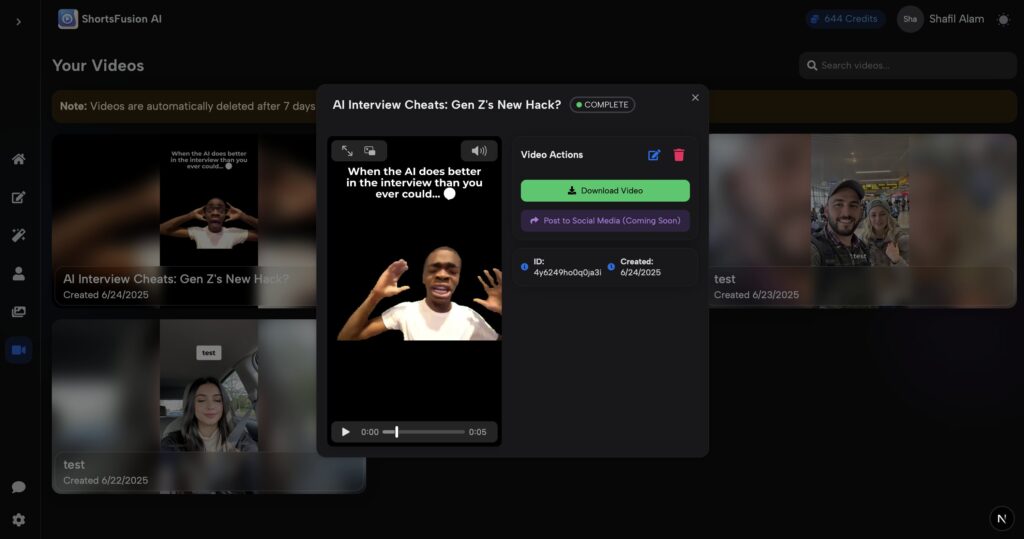Open the image gallery icon in sidebar
Image resolution: width=1024 pixels, height=539 pixels.
pos(18,312)
